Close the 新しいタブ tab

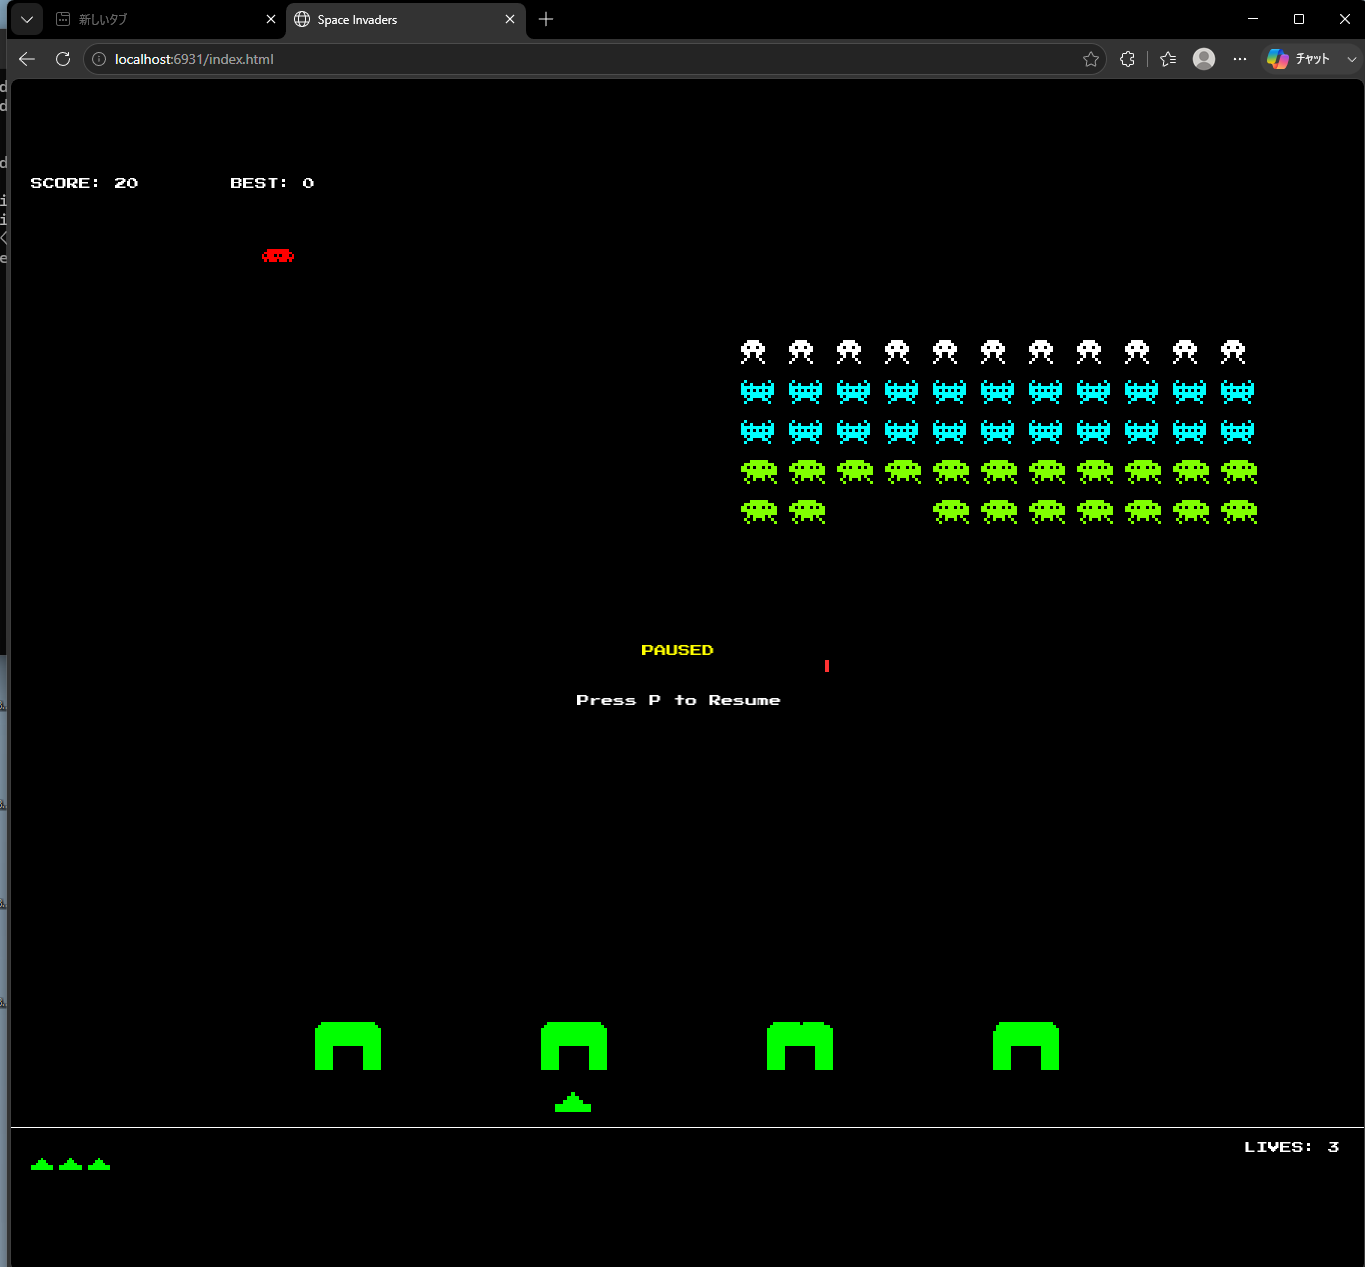pos(270,19)
